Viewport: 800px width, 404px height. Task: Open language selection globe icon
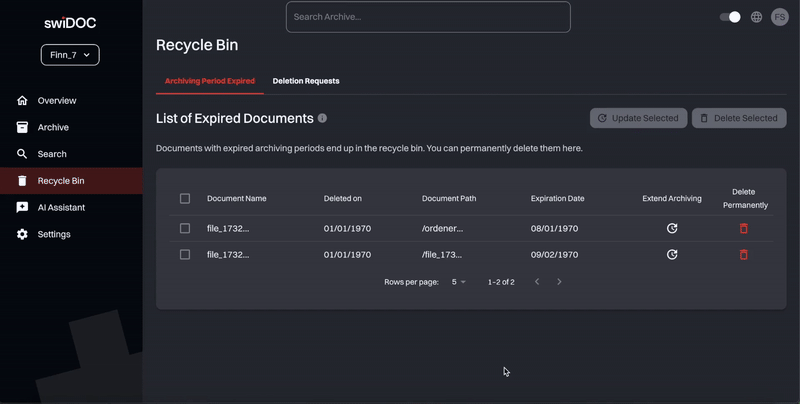click(756, 17)
